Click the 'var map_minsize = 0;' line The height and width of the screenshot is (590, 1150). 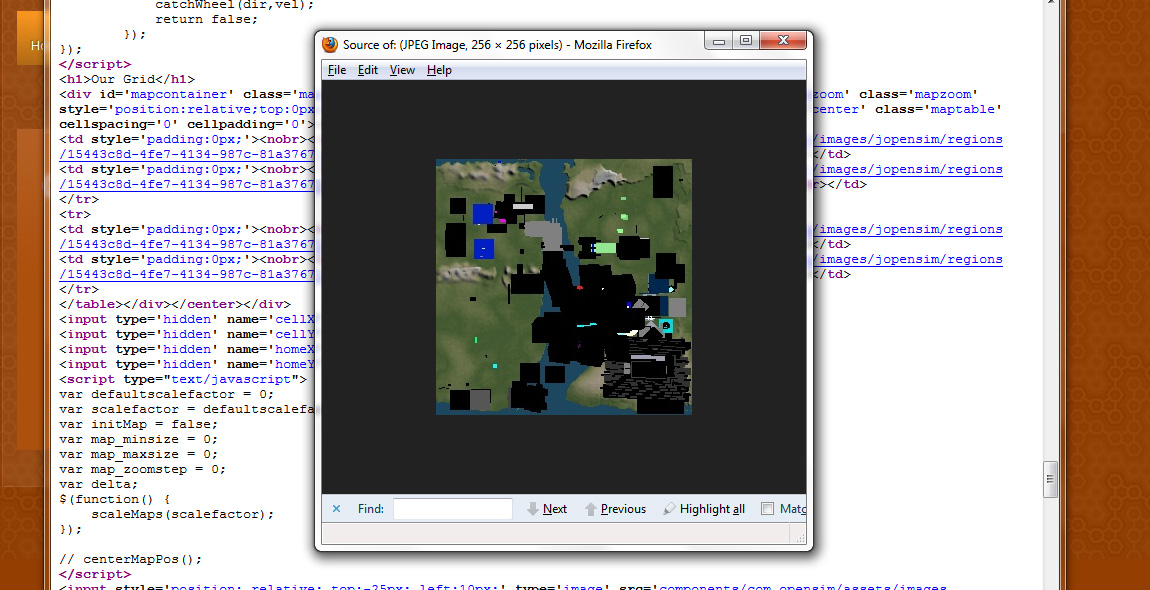click(x=139, y=440)
